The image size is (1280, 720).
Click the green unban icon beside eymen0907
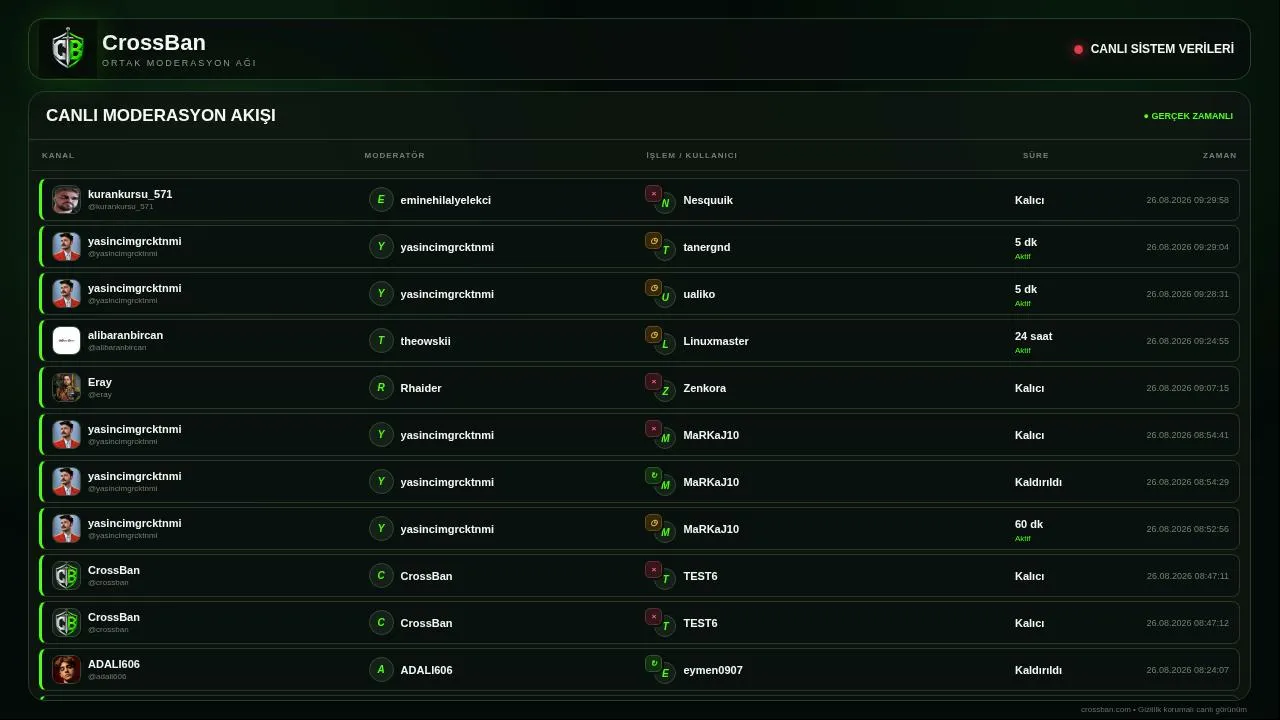(653, 664)
